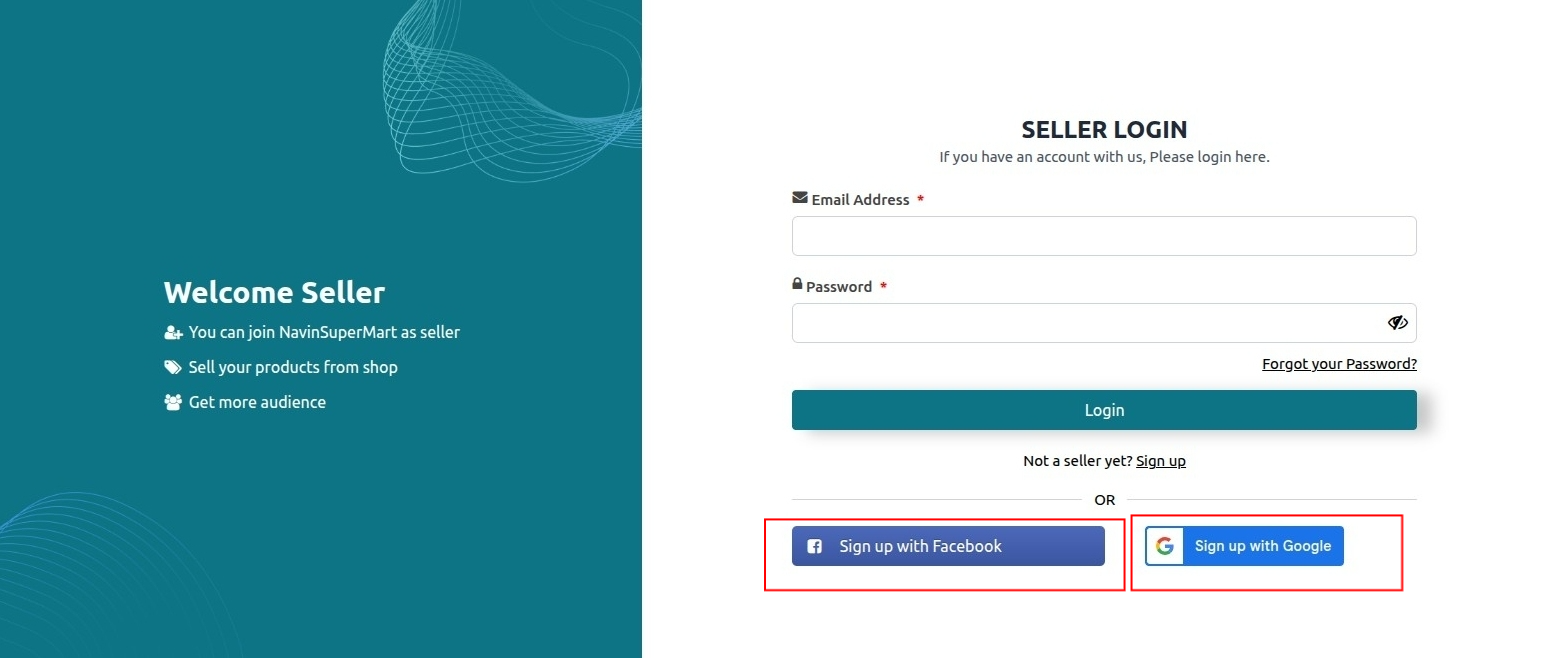
Task: Click the Email Address input field
Action: tap(1104, 236)
